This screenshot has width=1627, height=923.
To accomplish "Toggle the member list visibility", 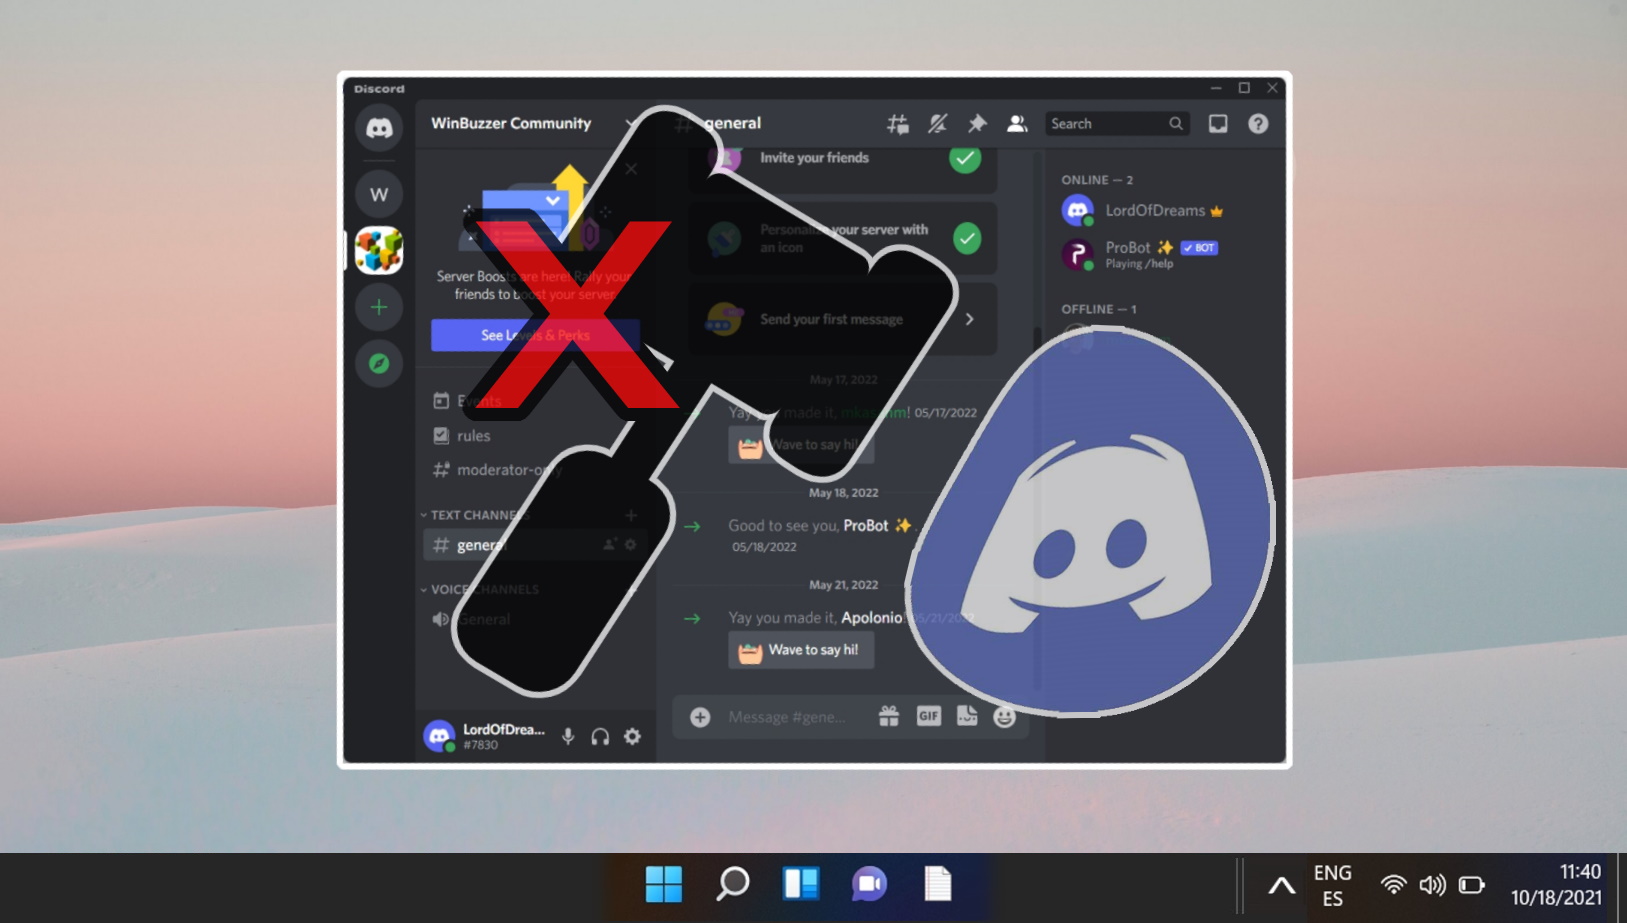I will coord(1017,124).
